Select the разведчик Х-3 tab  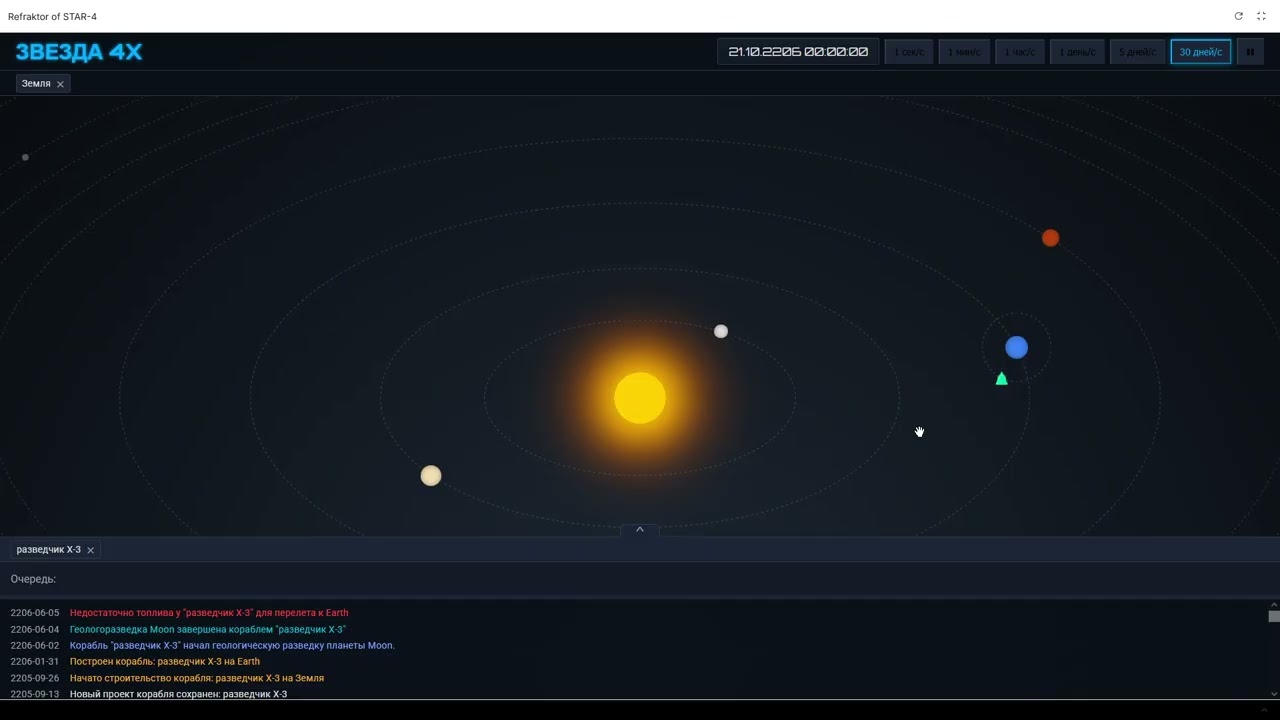point(49,550)
